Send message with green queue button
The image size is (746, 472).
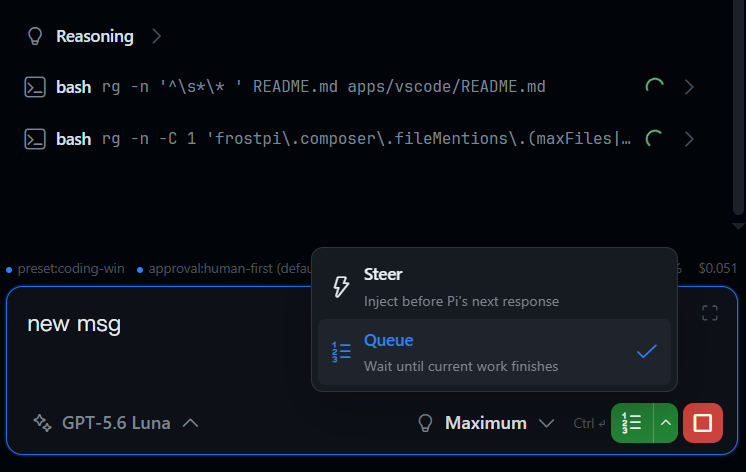point(632,423)
